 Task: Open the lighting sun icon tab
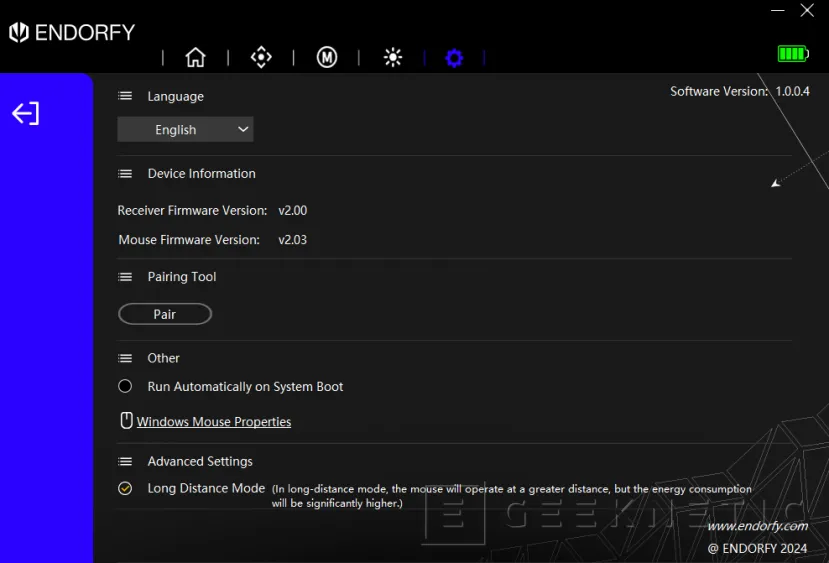(x=393, y=57)
